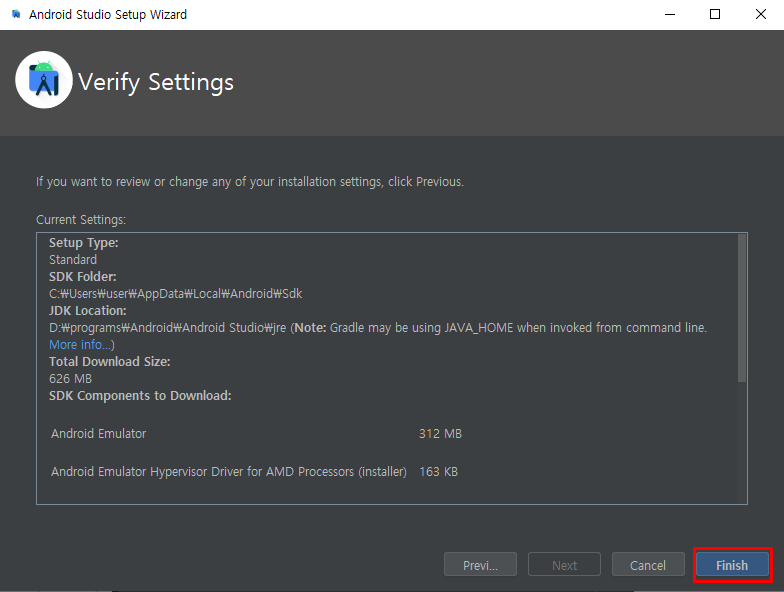Click the SDK Components to Download label
Image resolution: width=784 pixels, height=592 pixels.
click(x=140, y=396)
